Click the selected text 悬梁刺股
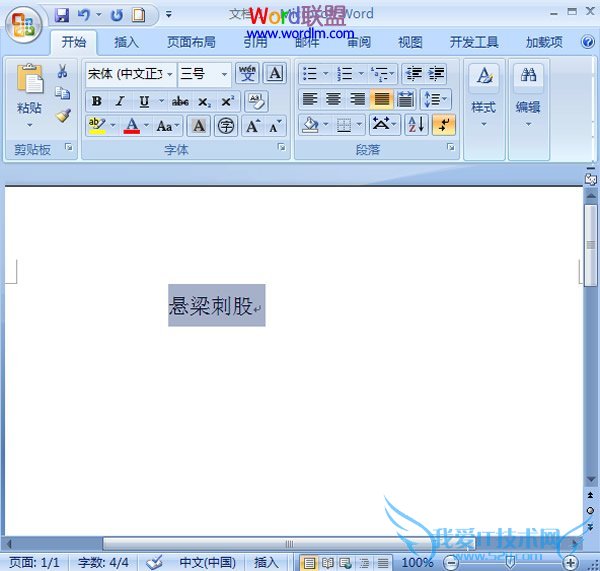 point(211,306)
